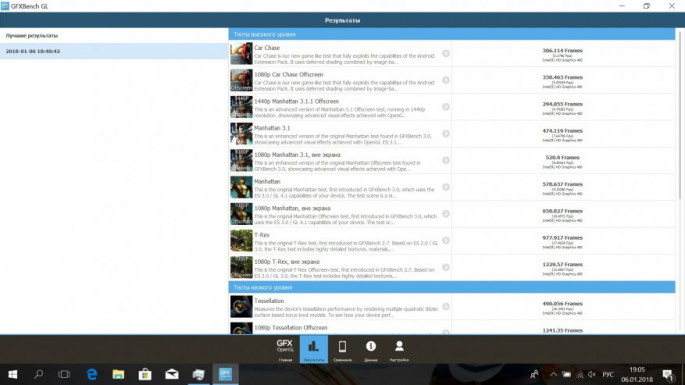Viewport: 685px width, 385px height.
Task: Open the Settings profile tab
Action: 399,350
